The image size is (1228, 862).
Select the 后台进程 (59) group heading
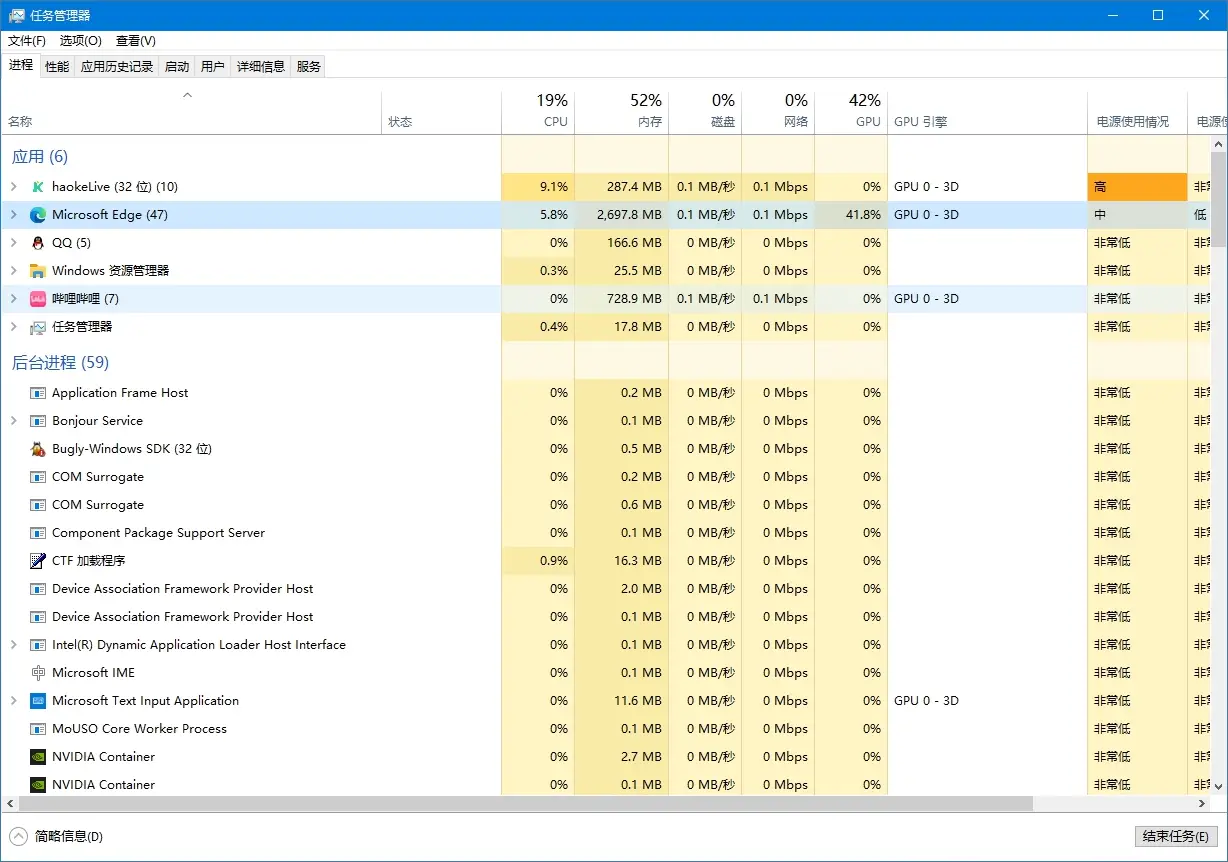60,363
